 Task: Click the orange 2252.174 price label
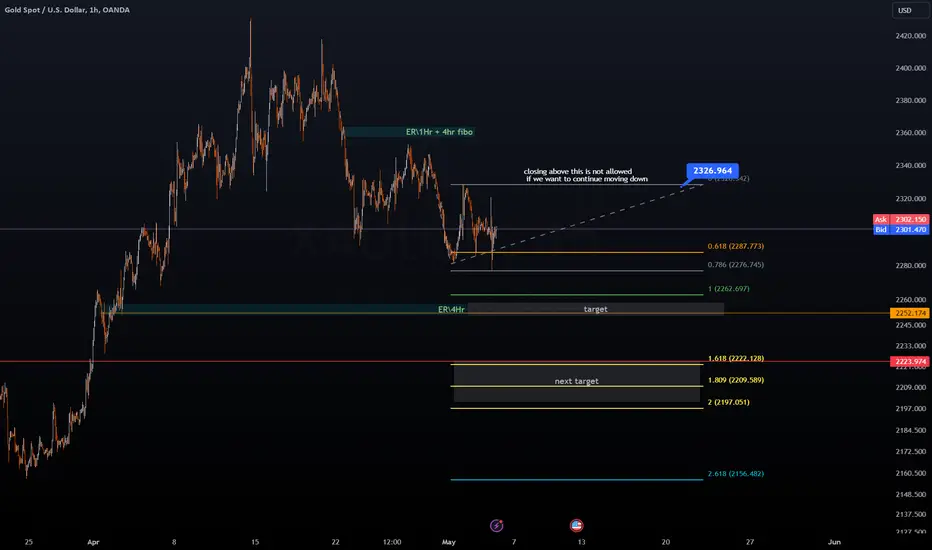(909, 313)
